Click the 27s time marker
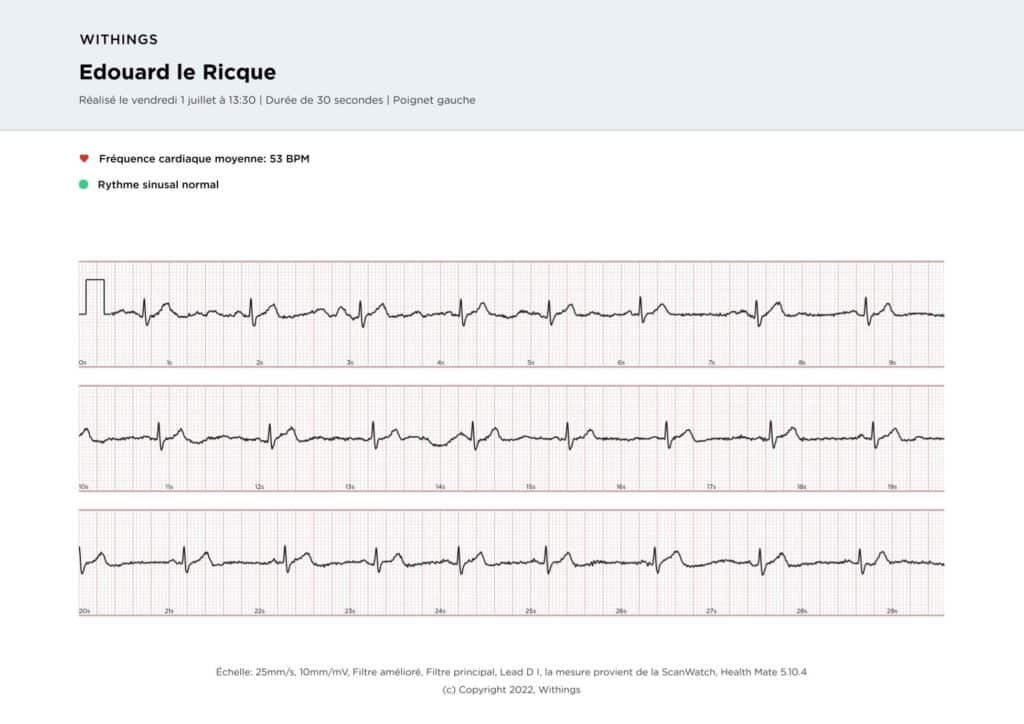The height and width of the screenshot is (724, 1024). pos(711,611)
